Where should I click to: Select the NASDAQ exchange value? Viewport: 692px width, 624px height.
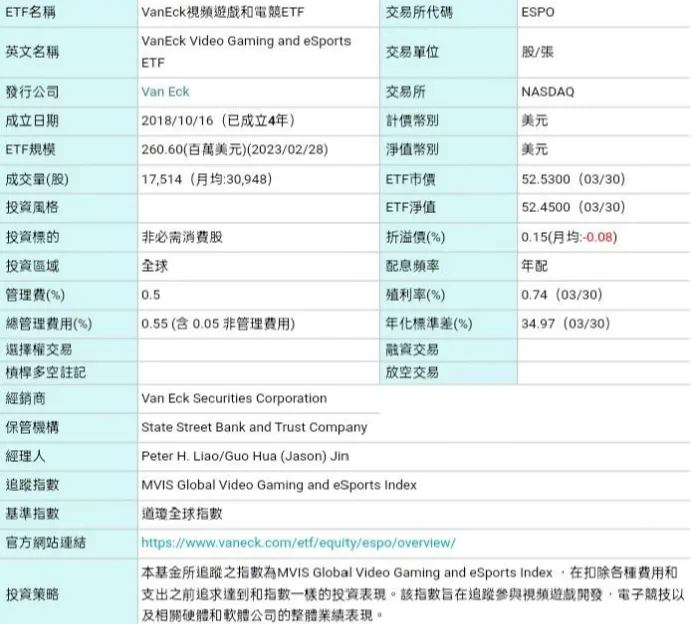(x=548, y=92)
